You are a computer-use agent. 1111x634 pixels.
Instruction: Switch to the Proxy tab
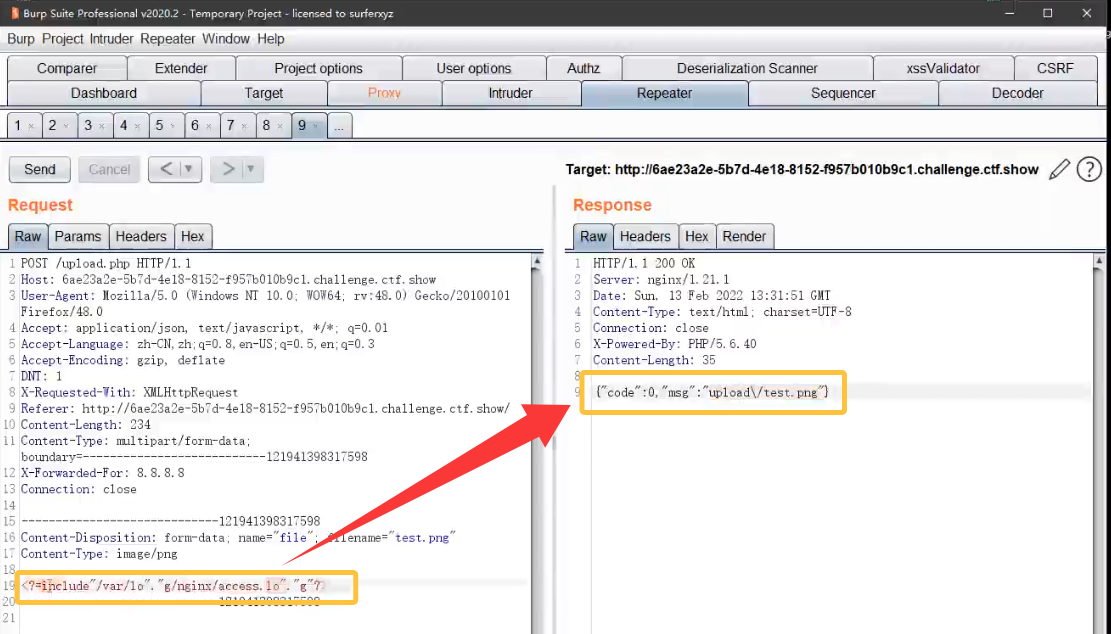384,93
